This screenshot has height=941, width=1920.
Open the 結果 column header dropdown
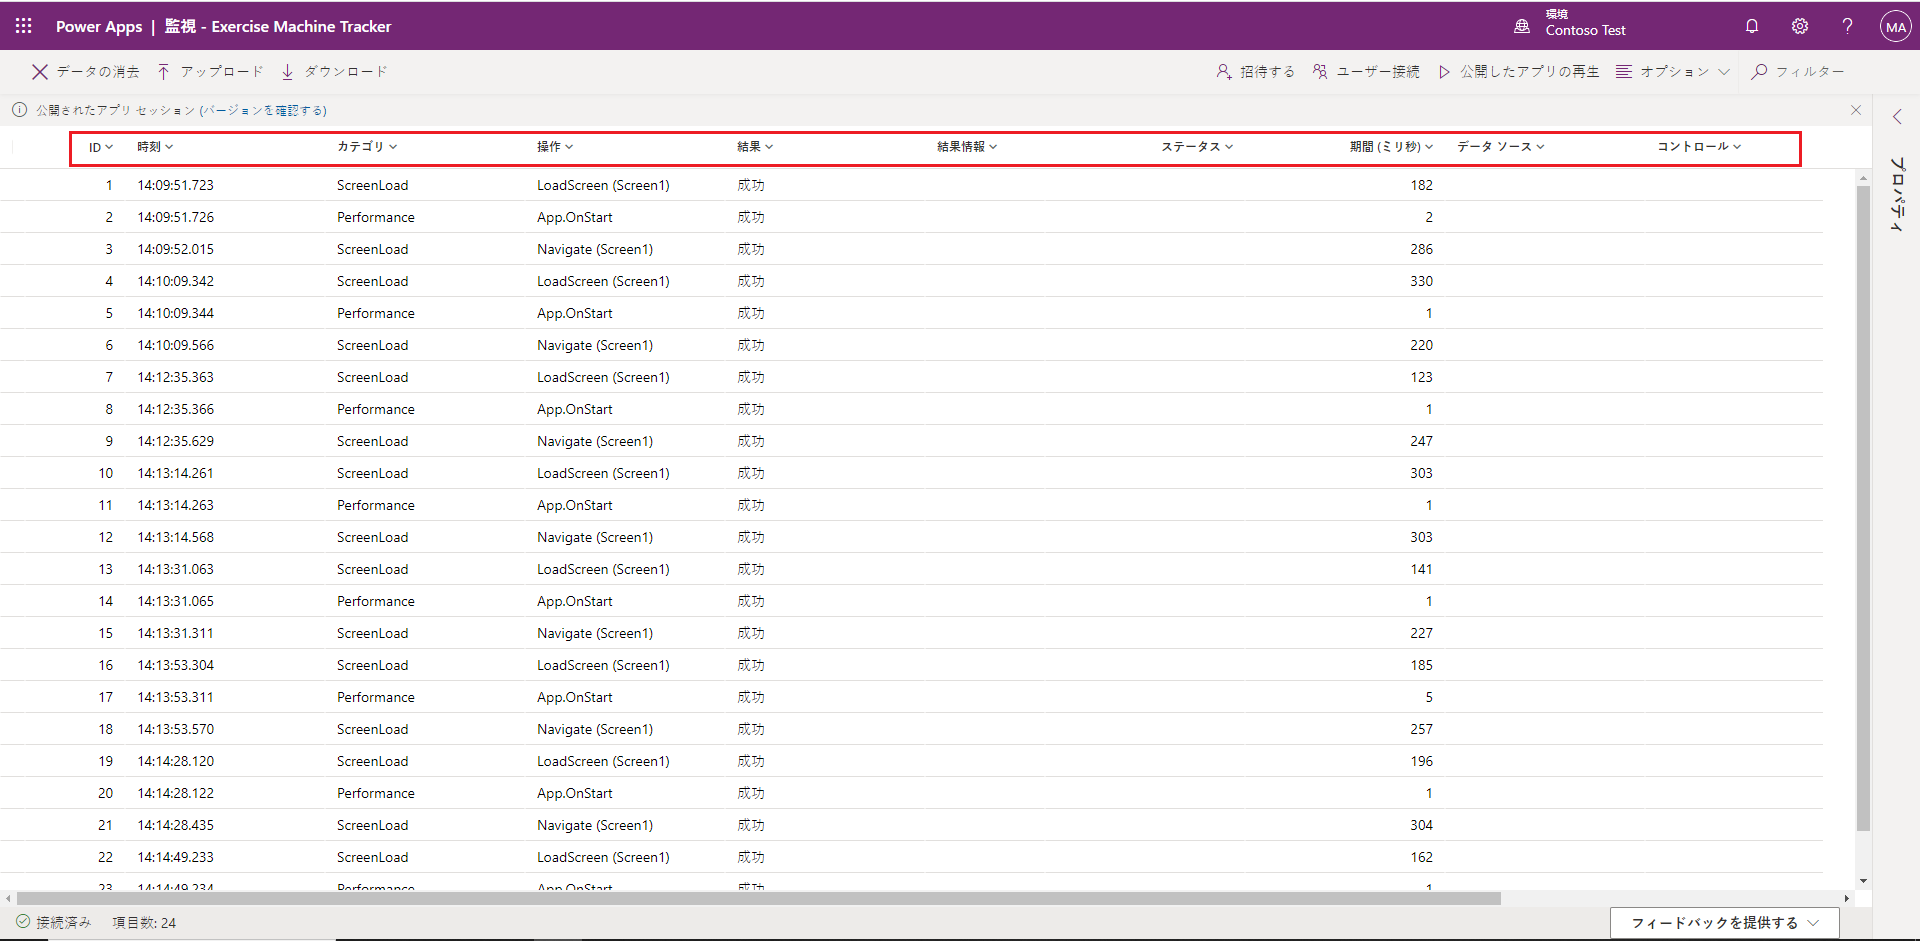pos(755,147)
